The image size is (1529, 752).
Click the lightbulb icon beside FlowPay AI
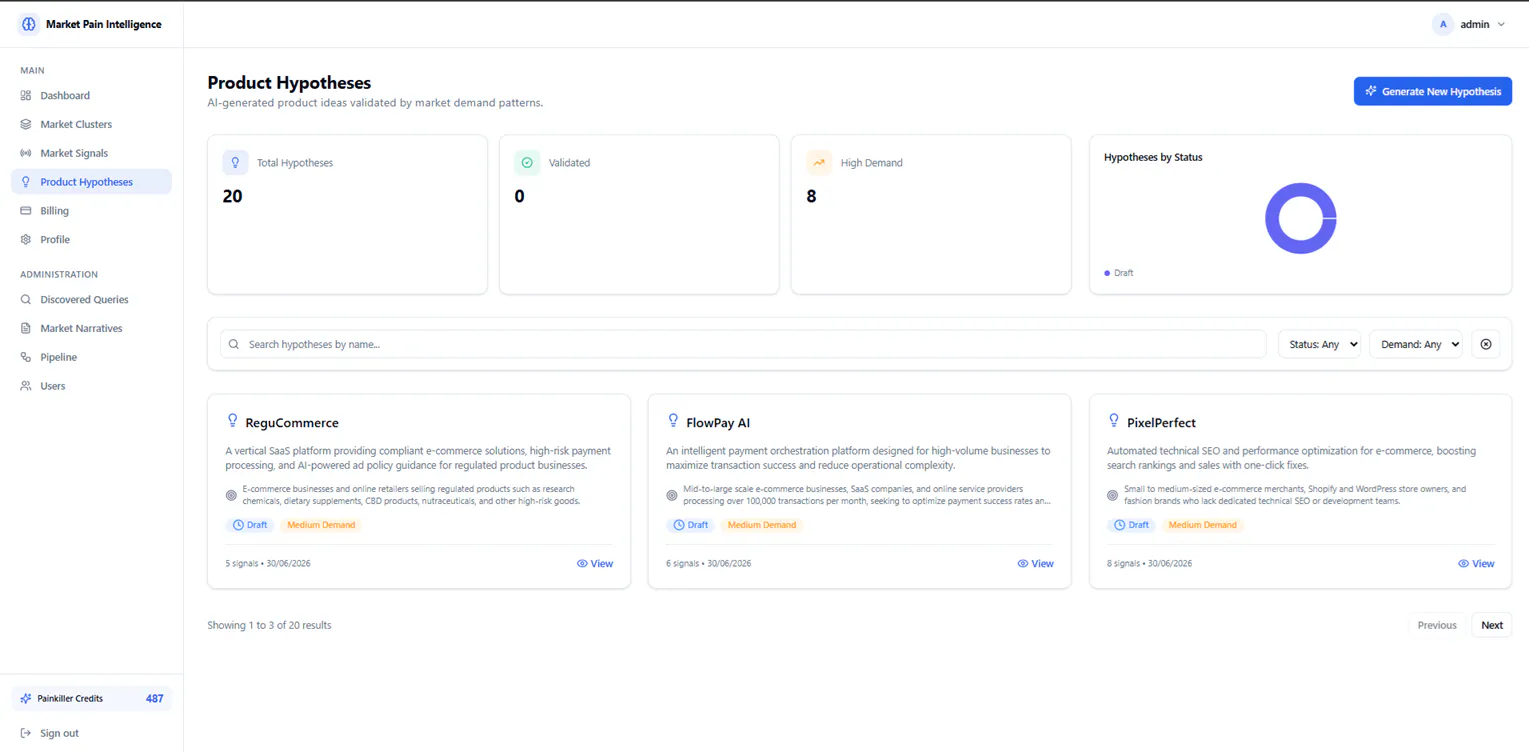[x=673, y=421]
